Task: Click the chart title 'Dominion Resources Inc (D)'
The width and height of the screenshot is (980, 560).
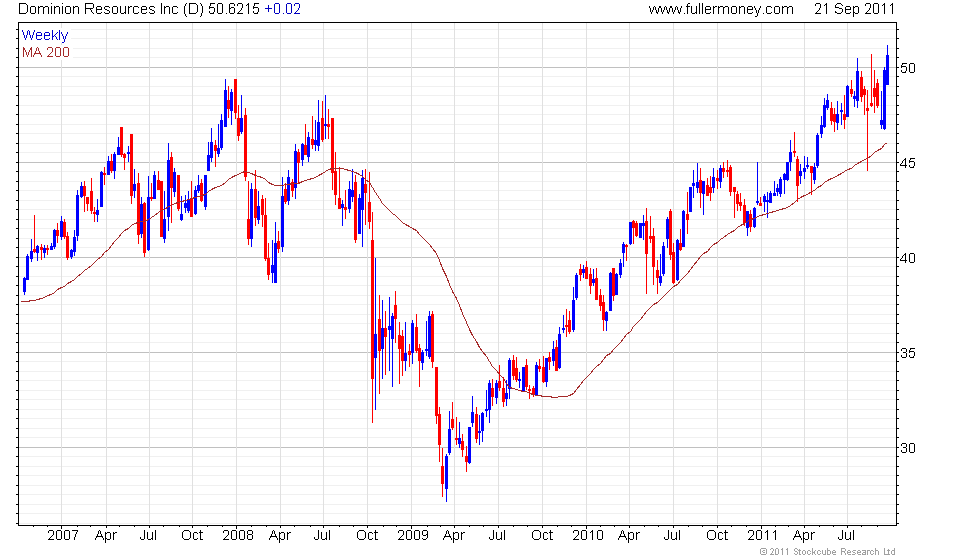Action: [x=111, y=9]
